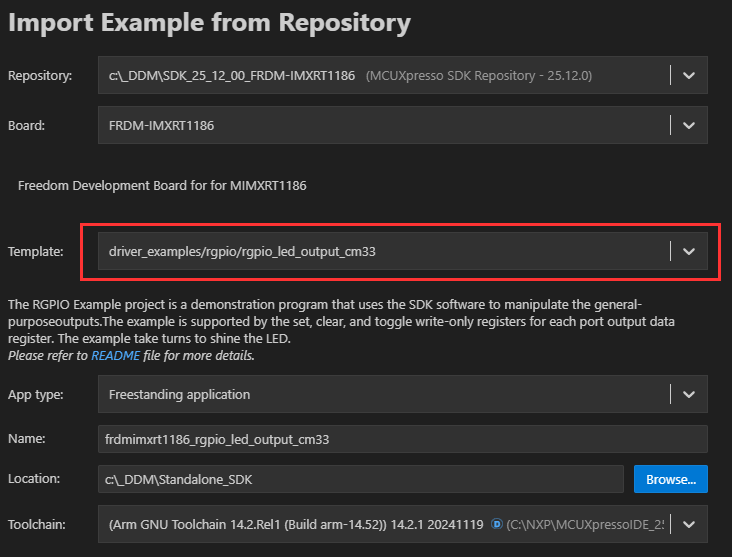732x557 pixels.
Task: Click the 'Template:' label
Action: tap(35, 252)
